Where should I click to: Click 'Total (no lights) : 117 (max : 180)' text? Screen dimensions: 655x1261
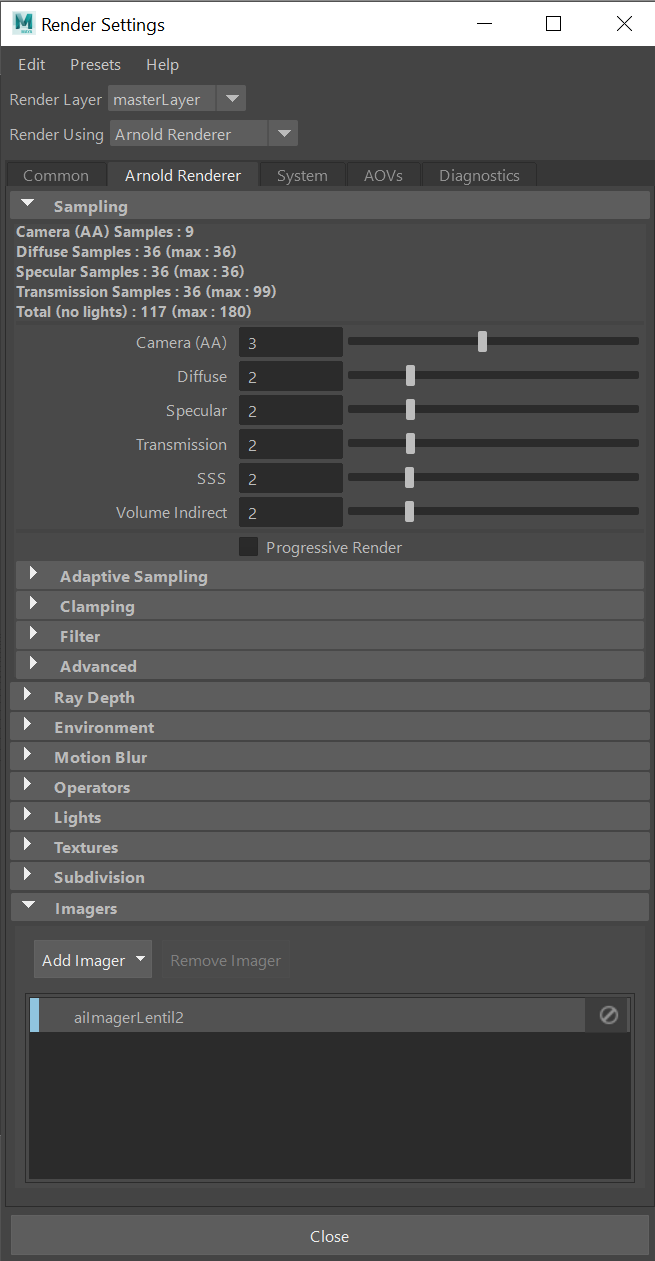point(133,312)
